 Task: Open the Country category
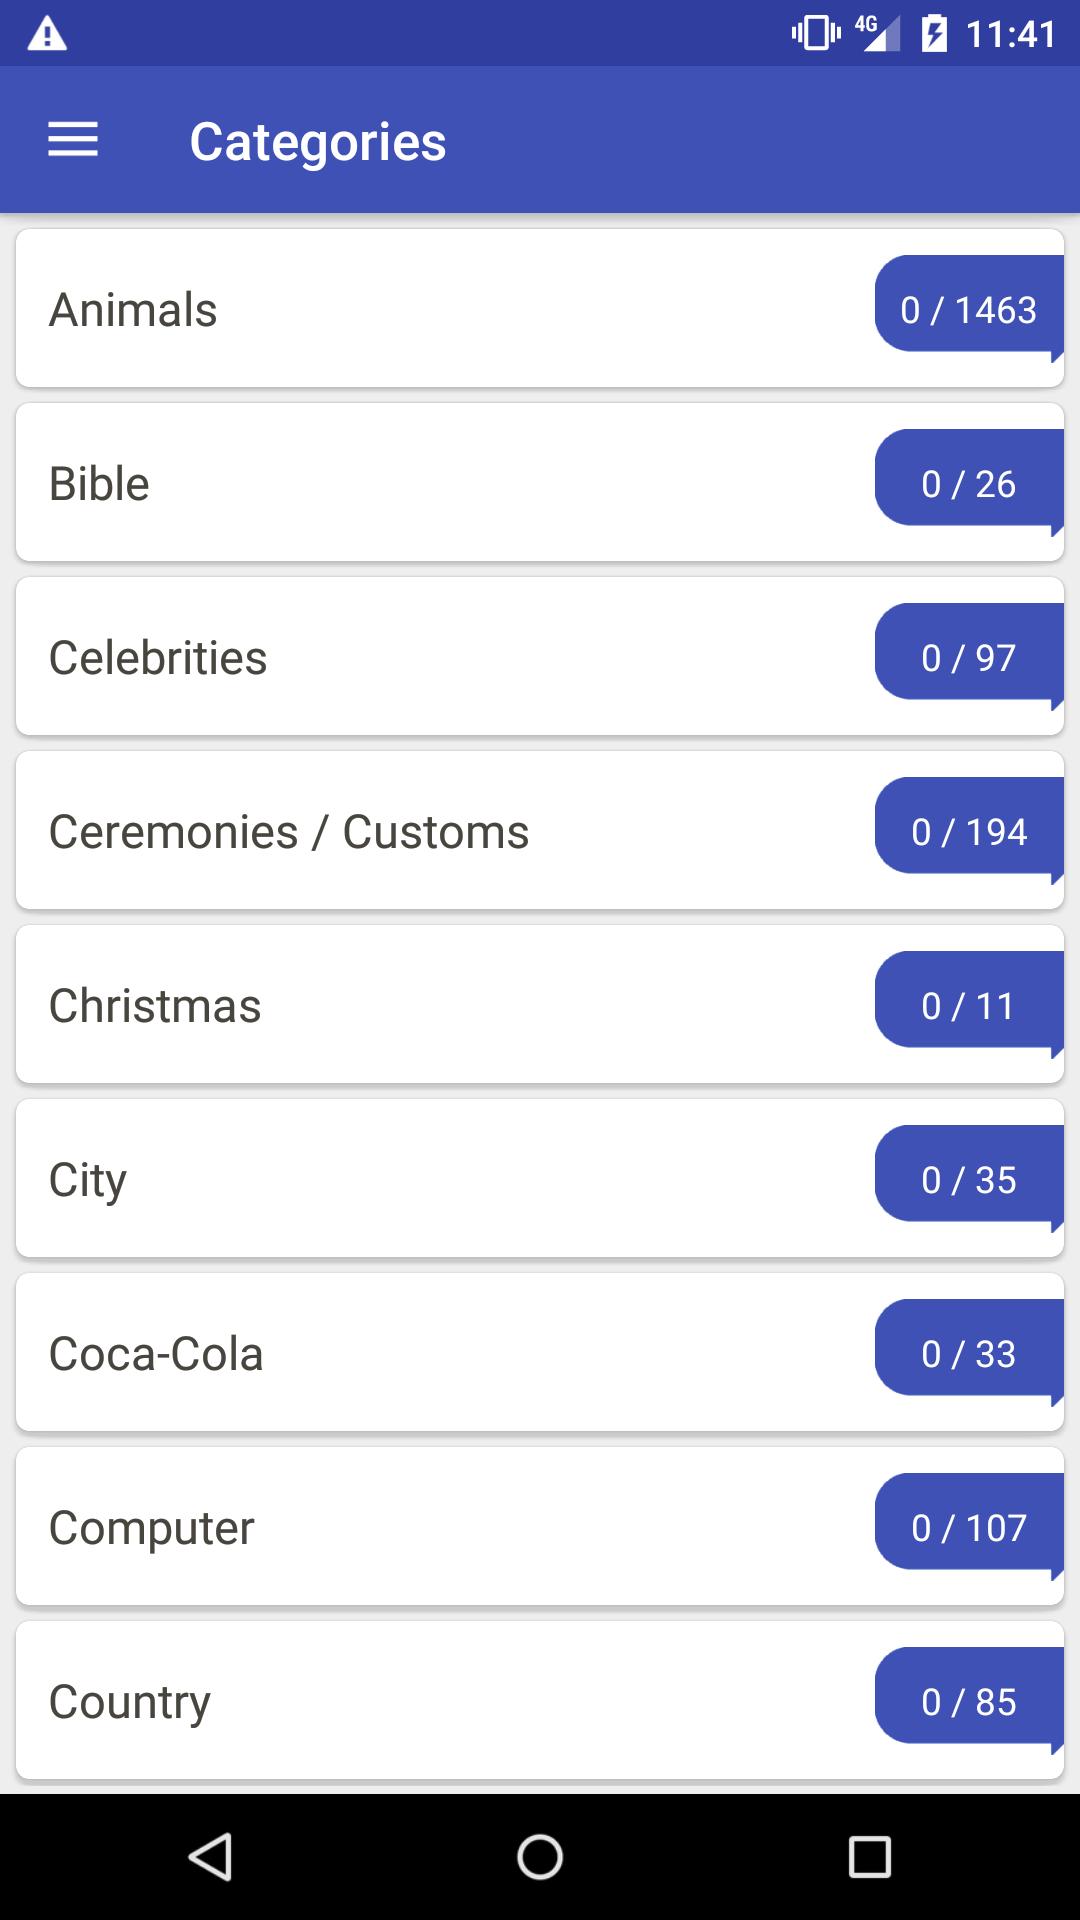pos(440,1701)
